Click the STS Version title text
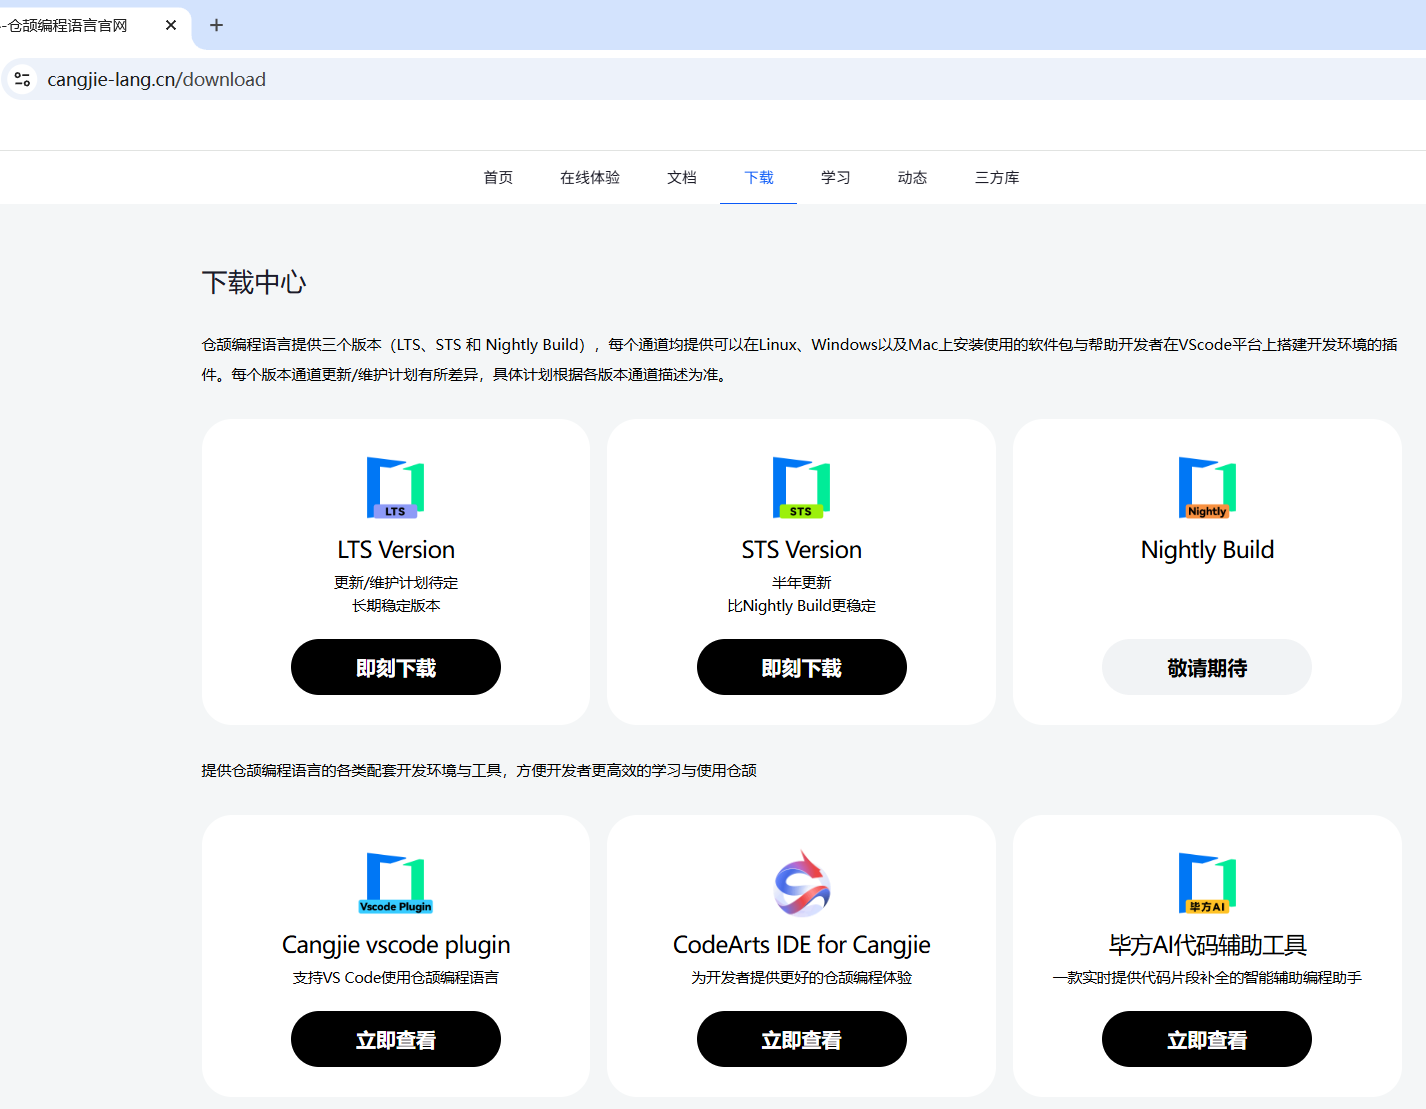This screenshot has width=1426, height=1109. pyautogui.click(x=802, y=550)
